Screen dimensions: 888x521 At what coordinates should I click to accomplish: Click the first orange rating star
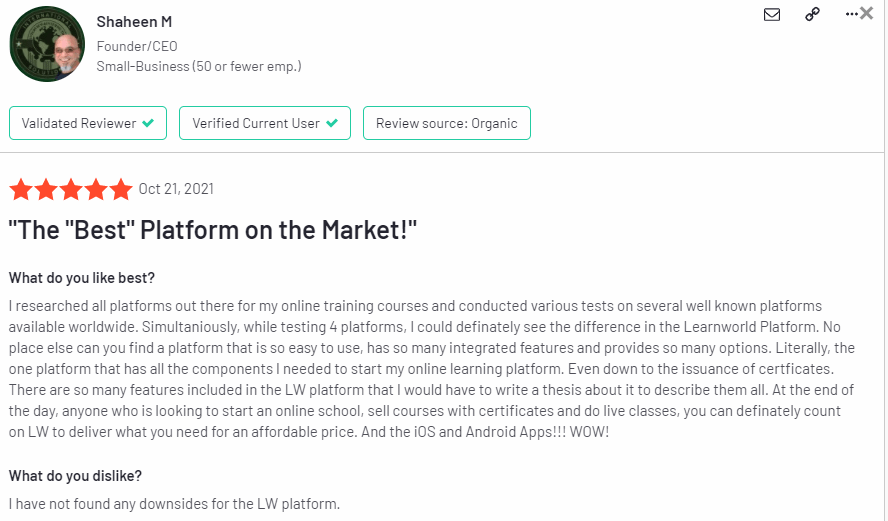pyautogui.click(x=21, y=189)
